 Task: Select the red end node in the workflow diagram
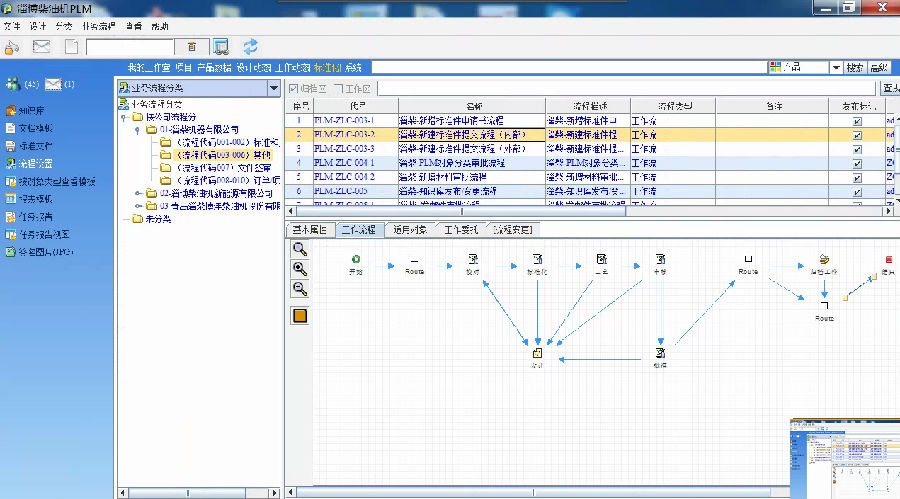coord(888,260)
